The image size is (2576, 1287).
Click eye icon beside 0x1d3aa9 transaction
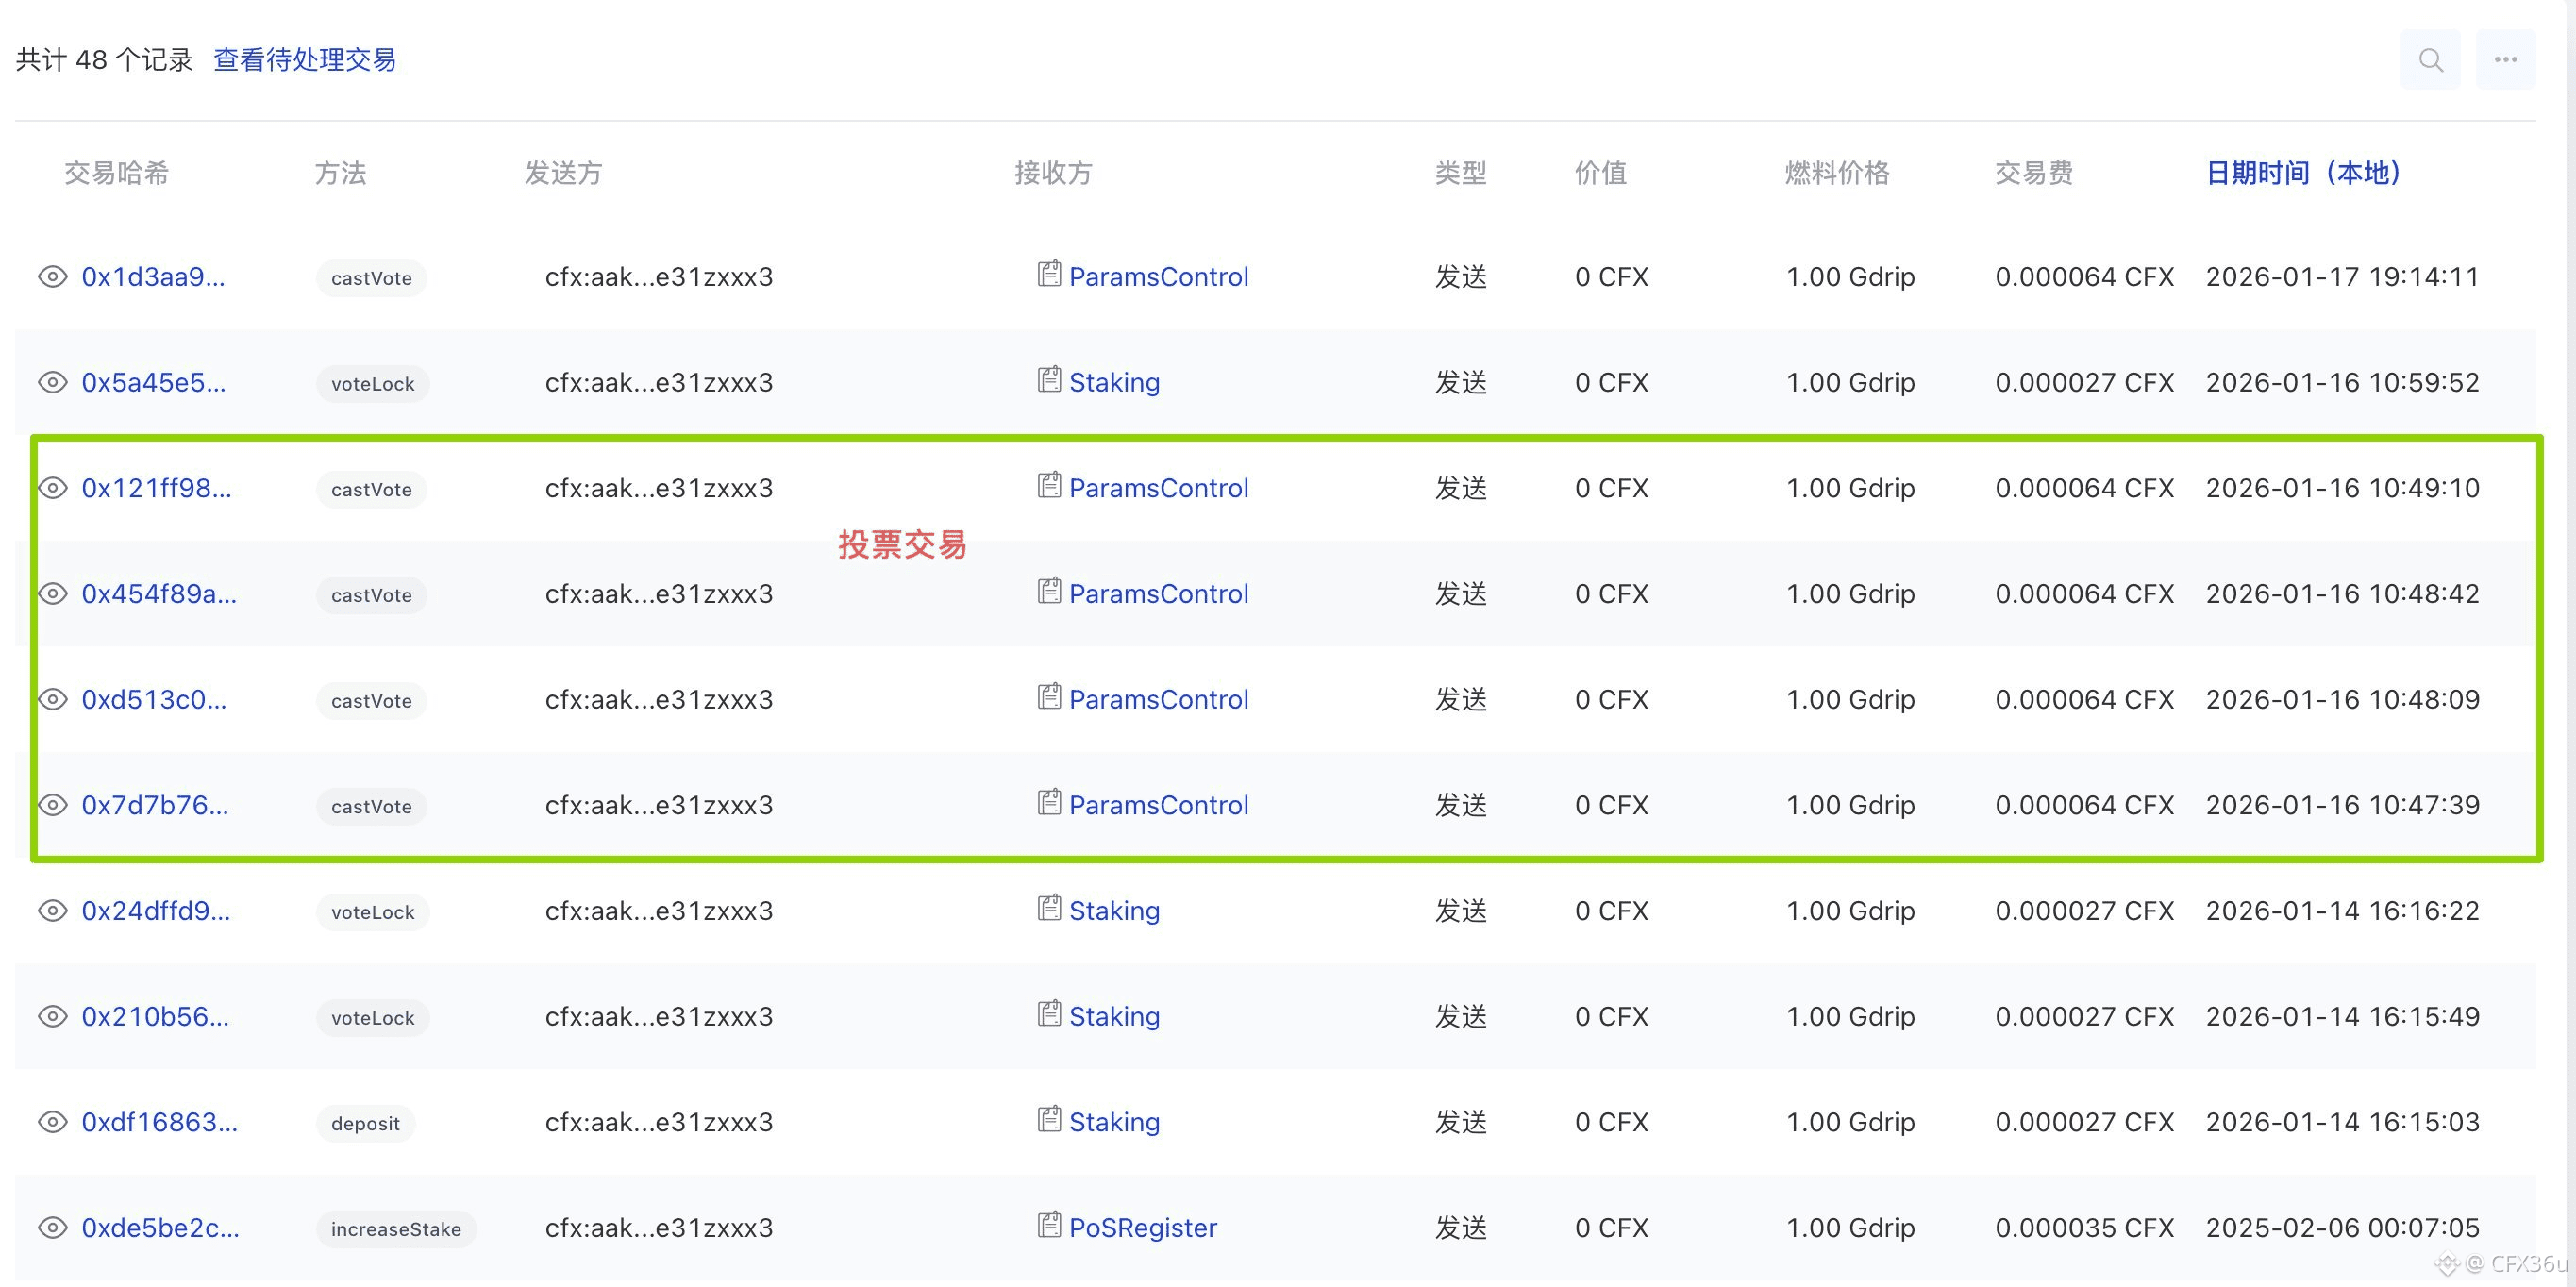(52, 277)
